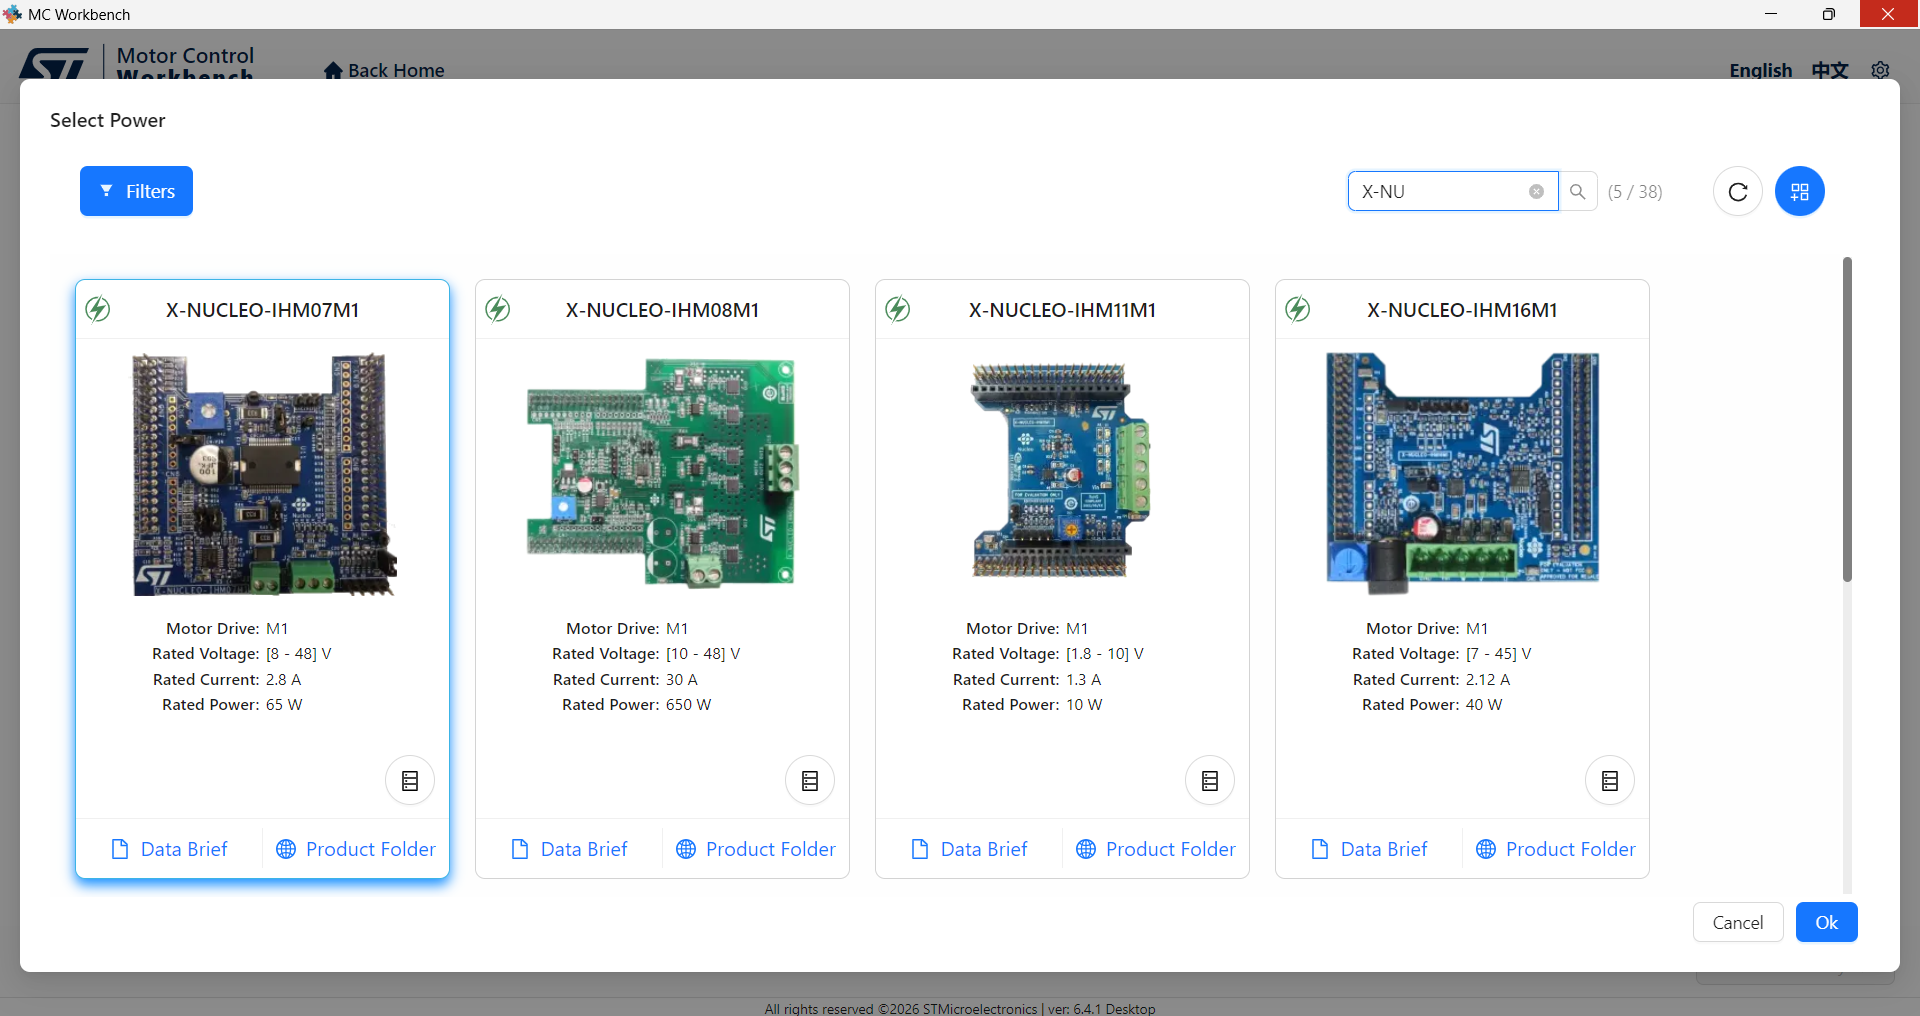Open Product Folder for X-NUCLEO-IHM11M1
The width and height of the screenshot is (1920, 1016).
pos(1156,849)
